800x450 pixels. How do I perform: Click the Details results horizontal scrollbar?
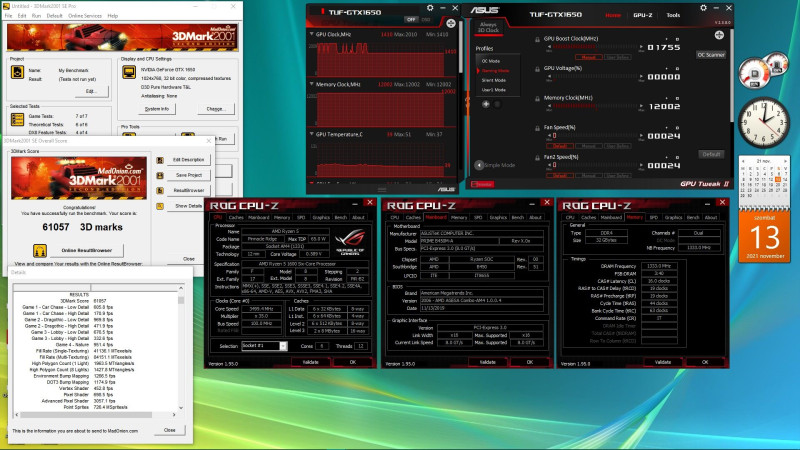(x=95, y=415)
